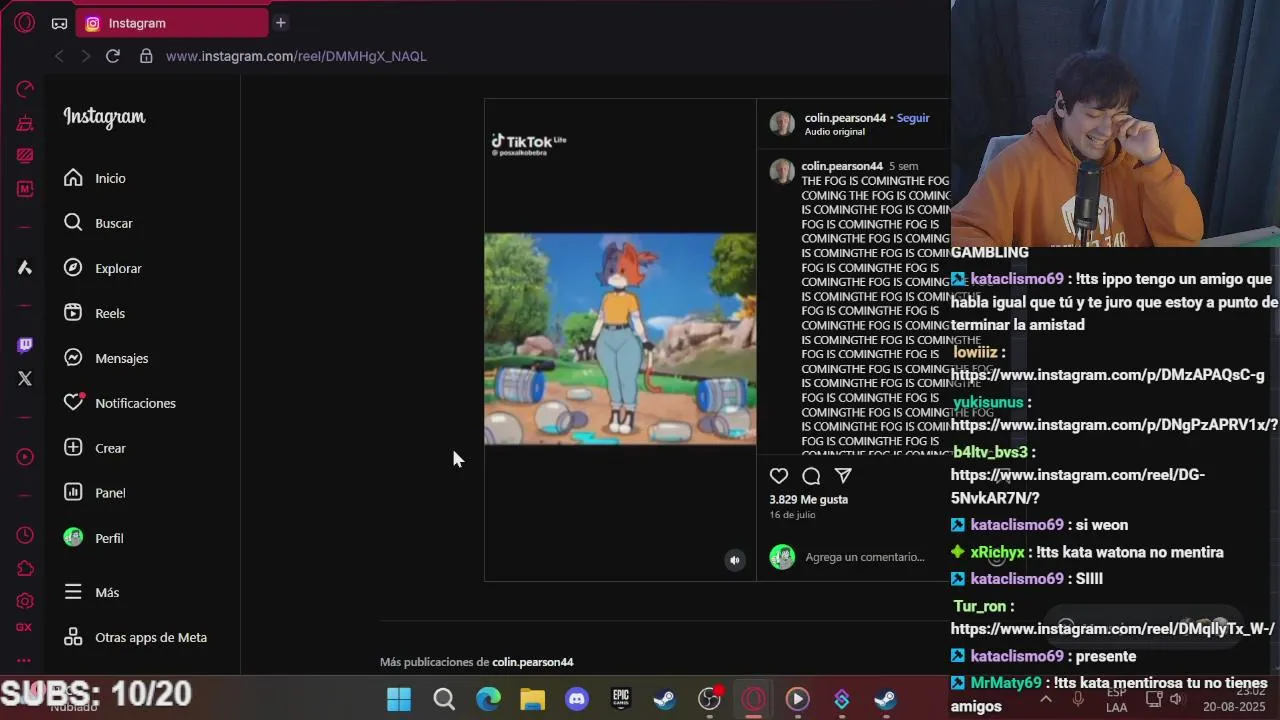This screenshot has width=1280, height=720.
Task: Click colin.pearson44 avatar in post header
Action: [x=782, y=123]
